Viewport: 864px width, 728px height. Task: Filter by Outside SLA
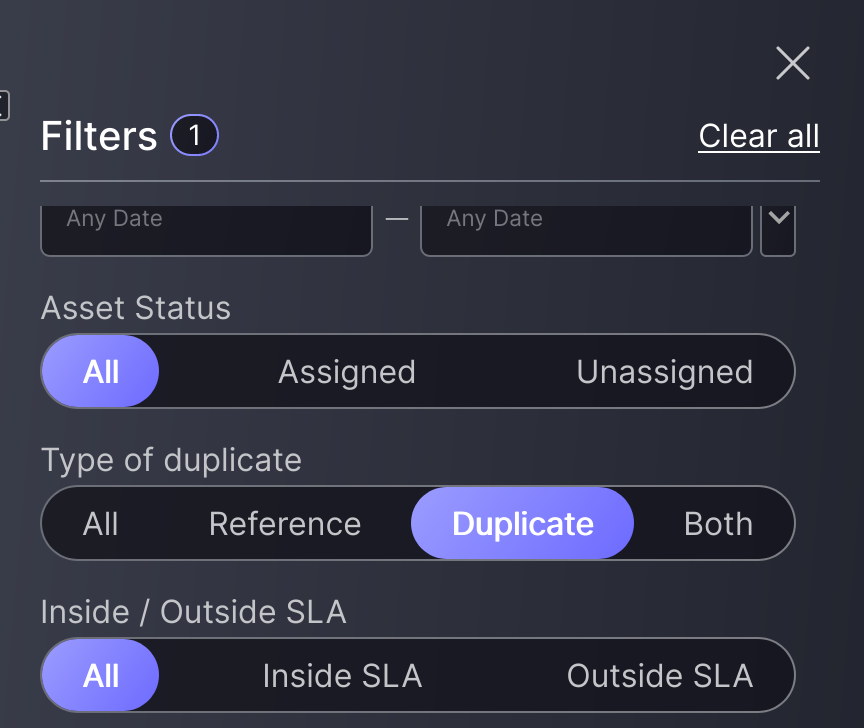pyautogui.click(x=659, y=676)
